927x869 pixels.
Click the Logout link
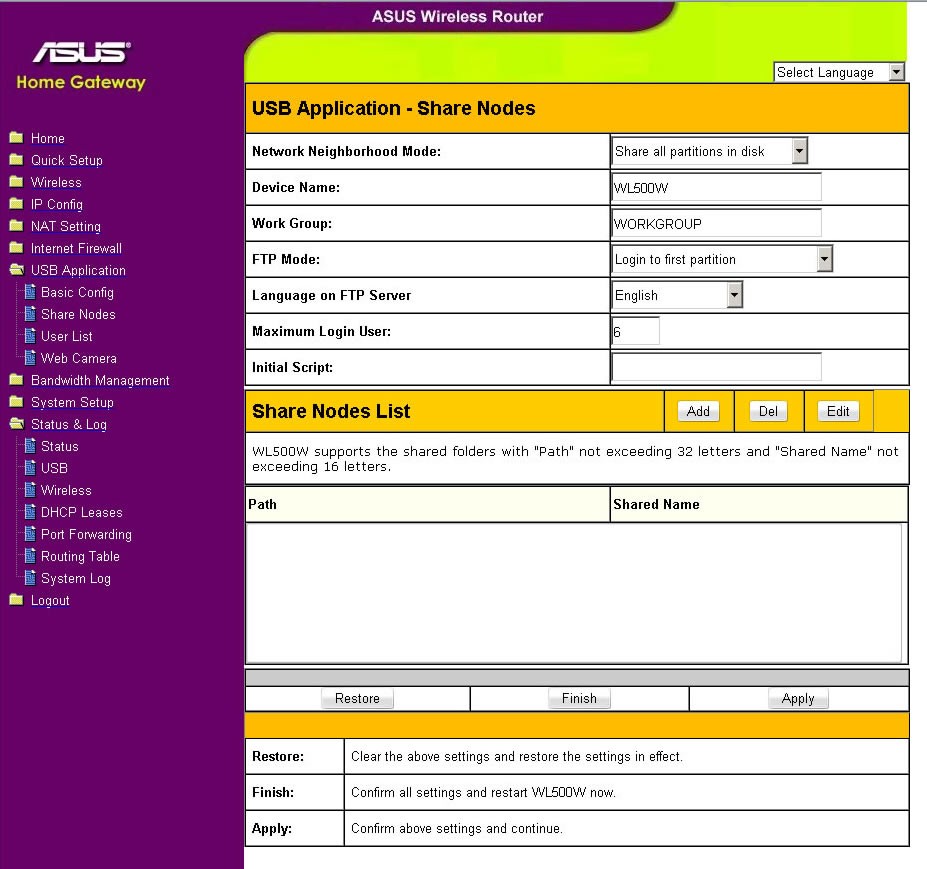pos(50,601)
